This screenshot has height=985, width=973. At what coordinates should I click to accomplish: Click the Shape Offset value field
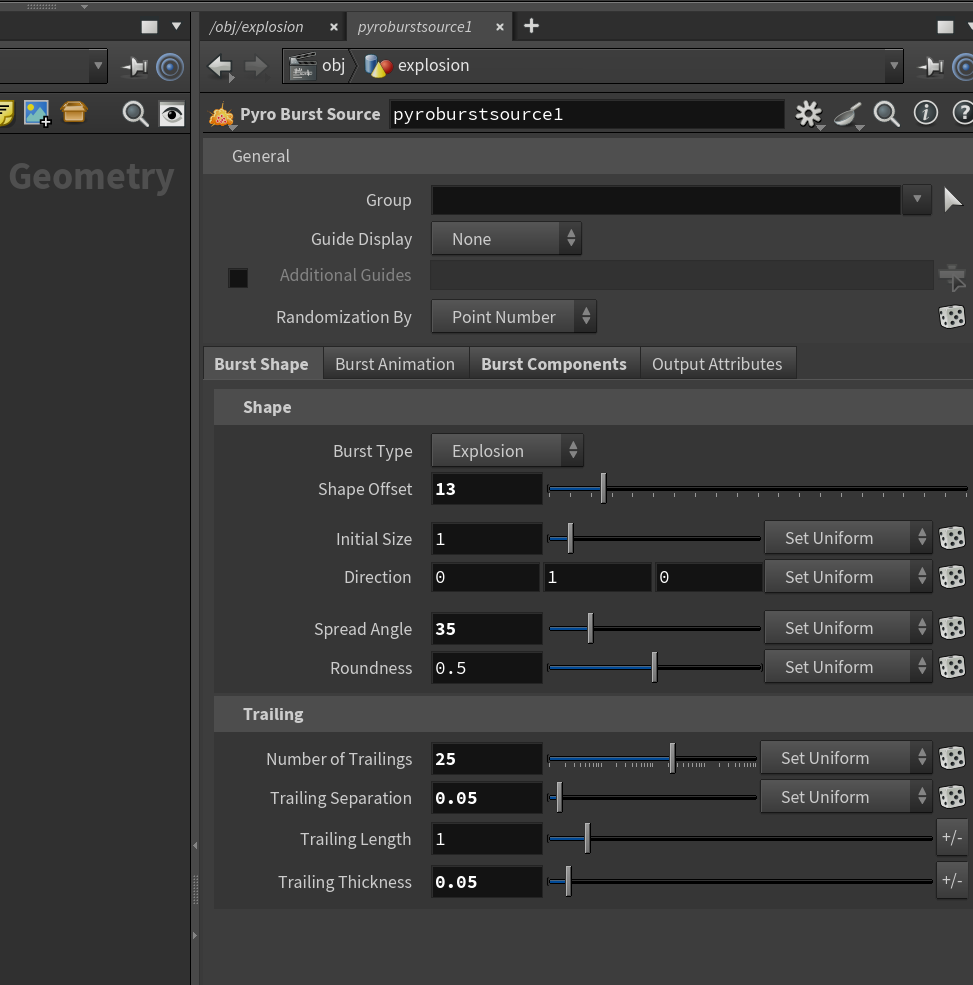pos(487,489)
